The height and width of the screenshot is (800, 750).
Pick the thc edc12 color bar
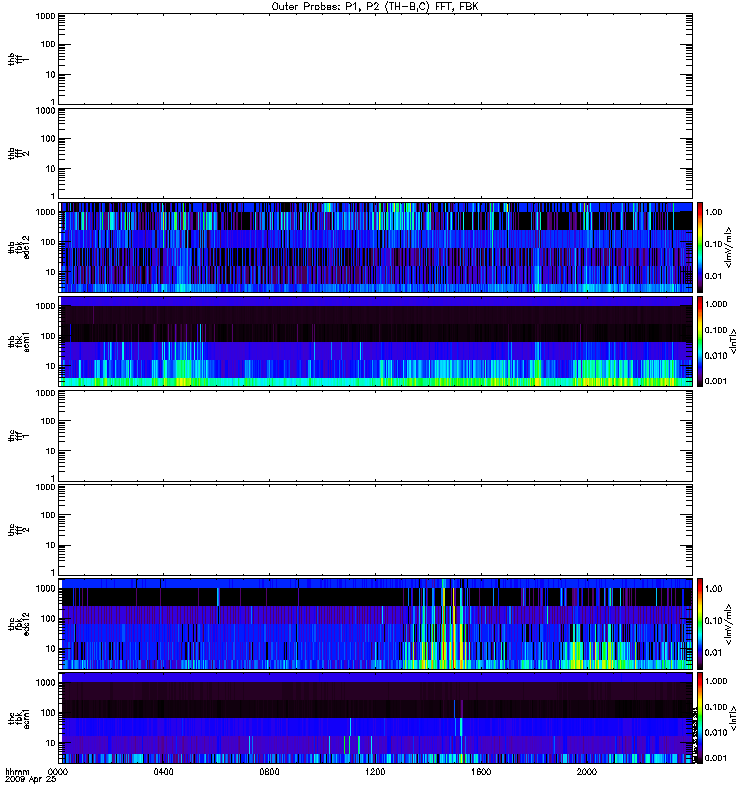(x=700, y=623)
